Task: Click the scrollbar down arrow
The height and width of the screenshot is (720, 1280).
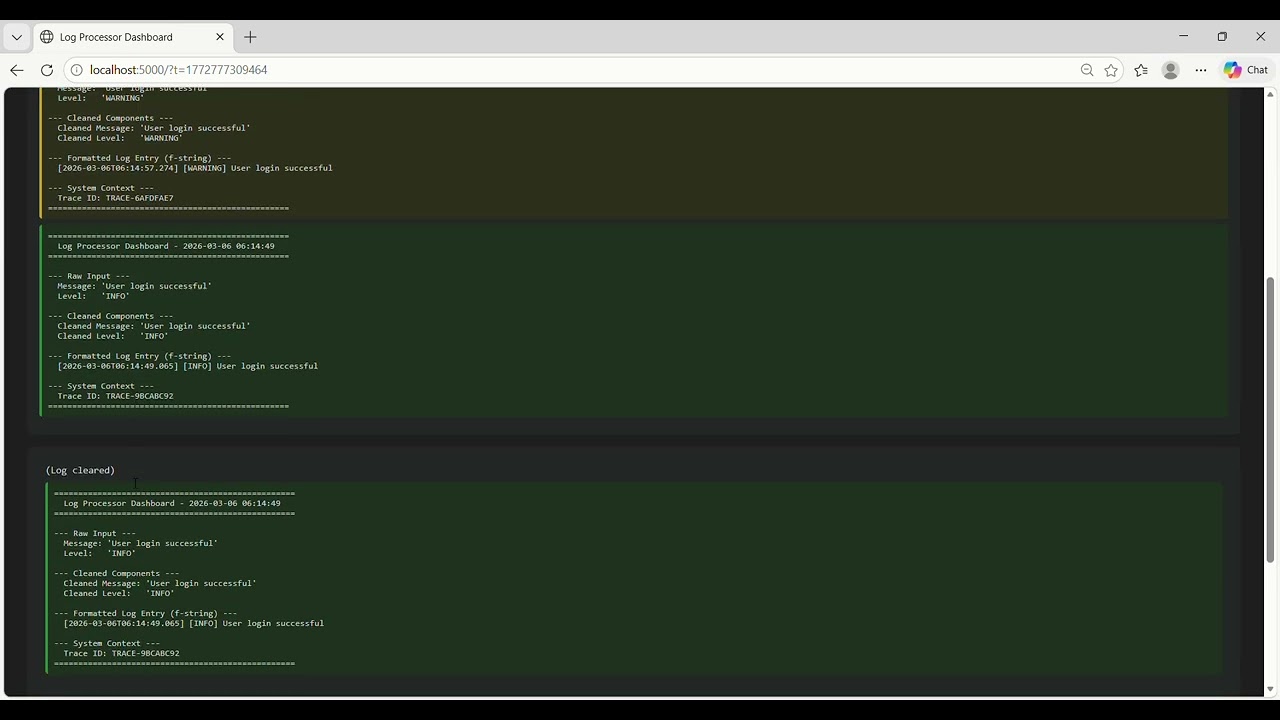Action: click(1271, 689)
